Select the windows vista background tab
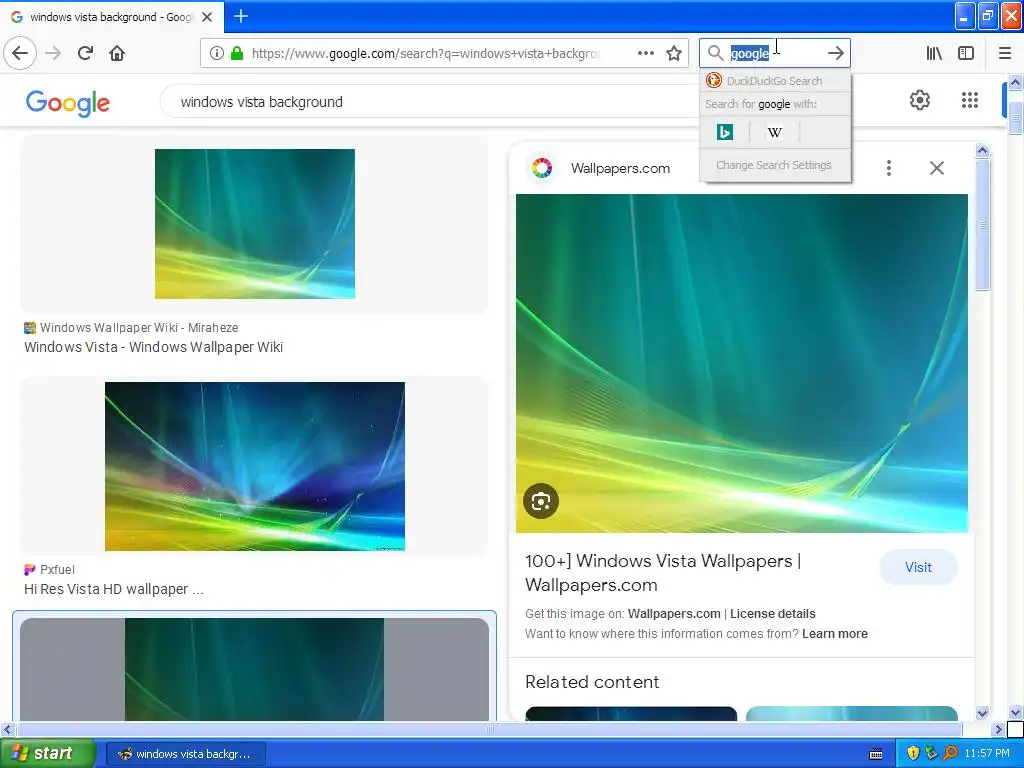This screenshot has height=768, width=1024. [x=112, y=17]
